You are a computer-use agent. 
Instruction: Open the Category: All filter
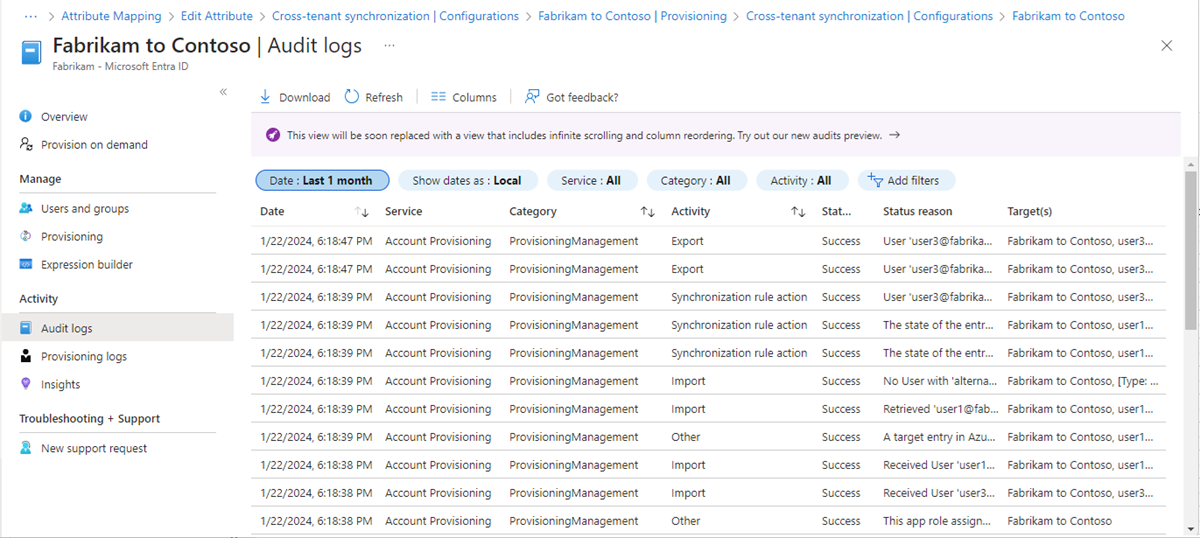[x=695, y=181]
